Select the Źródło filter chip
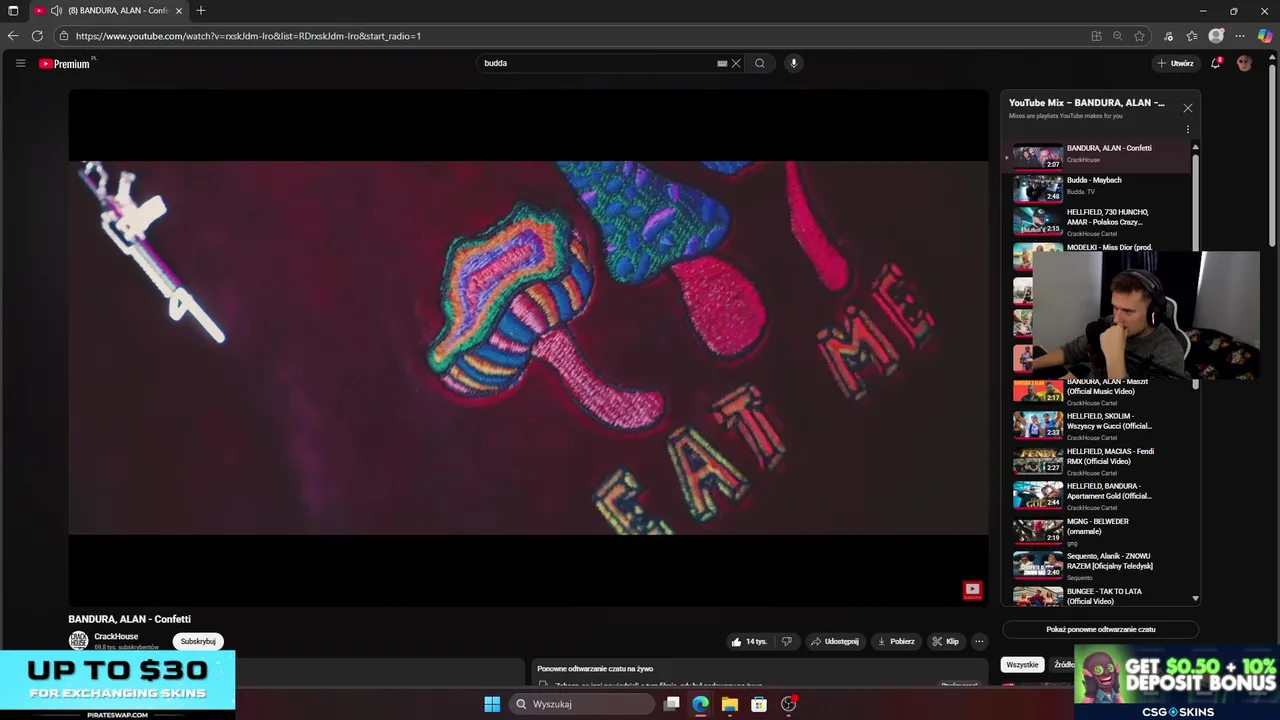Viewport: 1280px width, 720px height. [1063, 665]
